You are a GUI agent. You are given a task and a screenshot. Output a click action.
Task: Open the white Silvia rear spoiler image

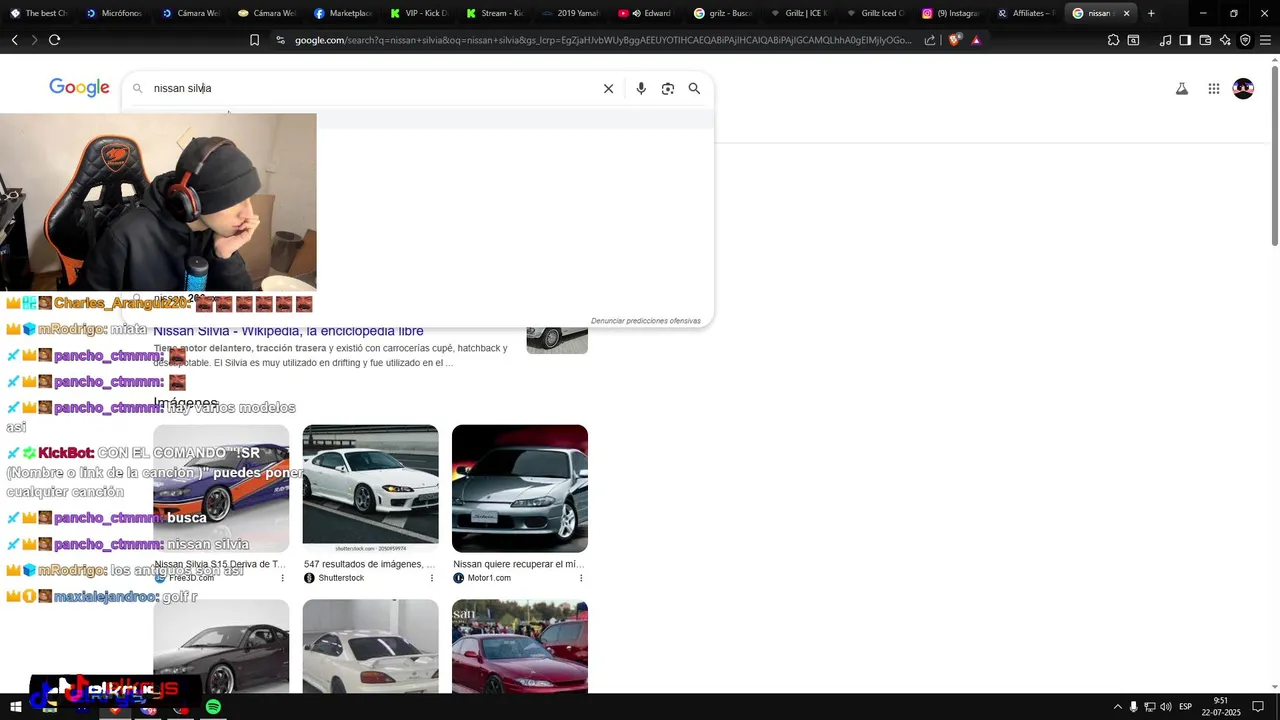(370, 646)
